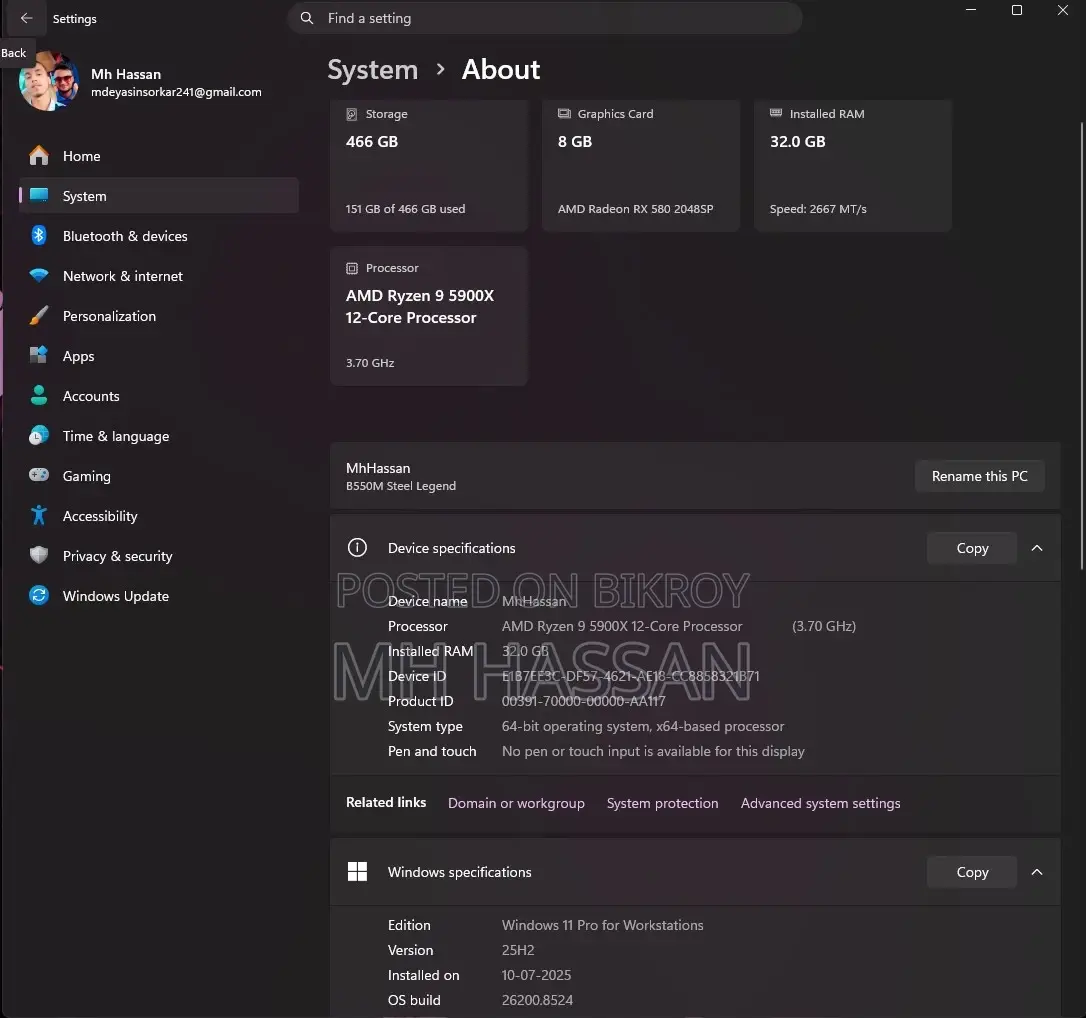Click the 25H2 version value
1086x1018 pixels.
click(x=517, y=950)
